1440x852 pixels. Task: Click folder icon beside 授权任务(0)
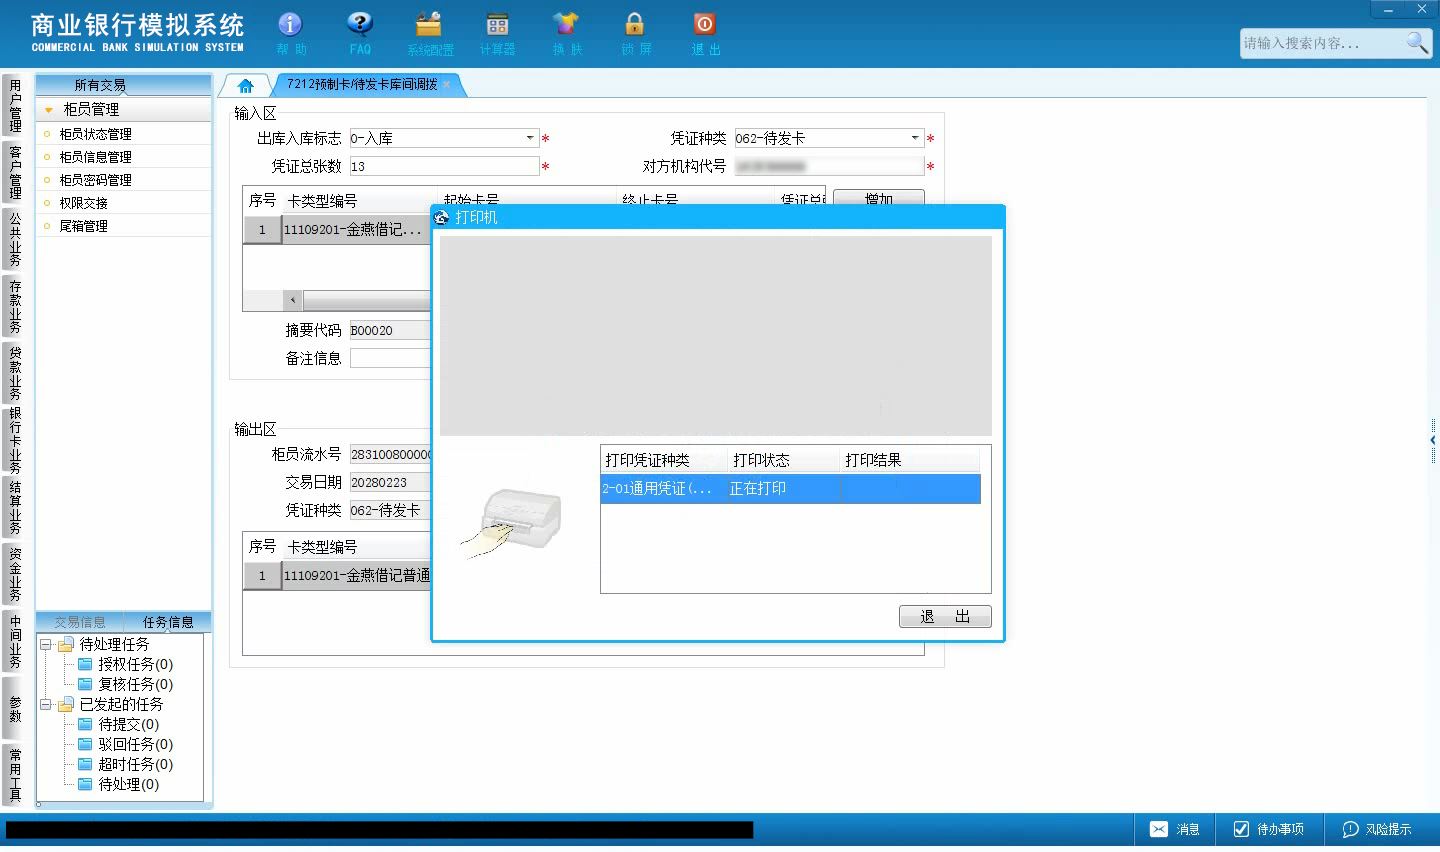click(x=85, y=664)
